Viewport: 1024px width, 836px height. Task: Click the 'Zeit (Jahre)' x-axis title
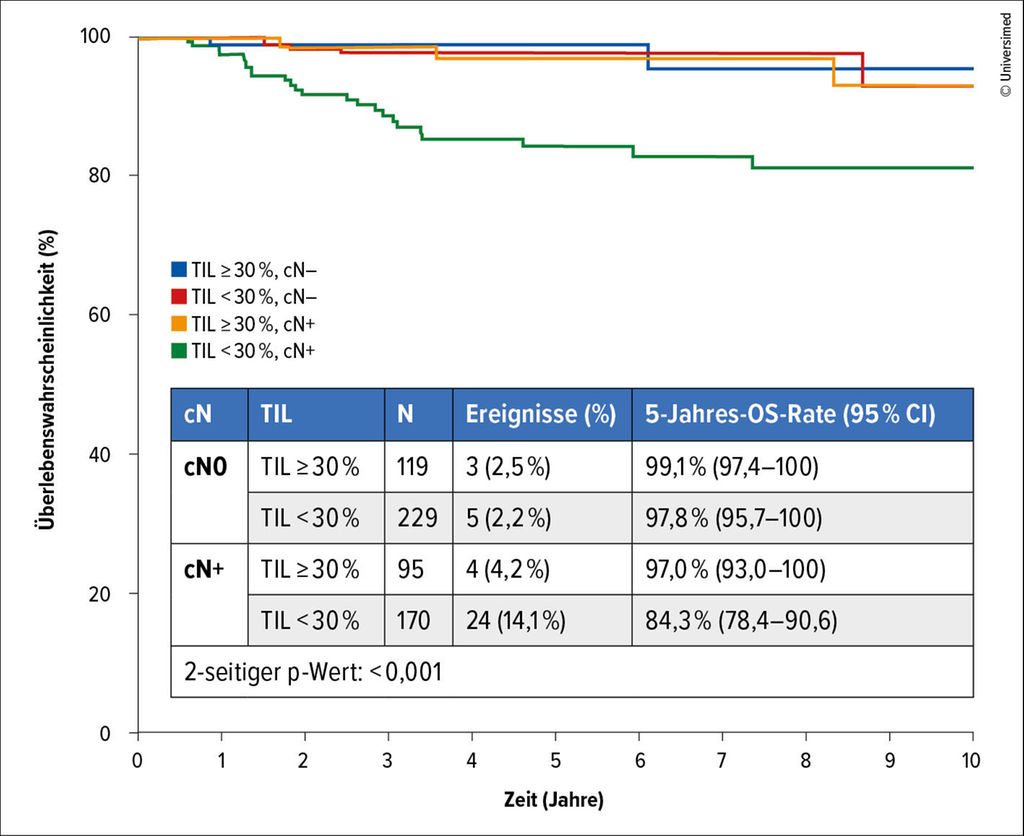554,801
